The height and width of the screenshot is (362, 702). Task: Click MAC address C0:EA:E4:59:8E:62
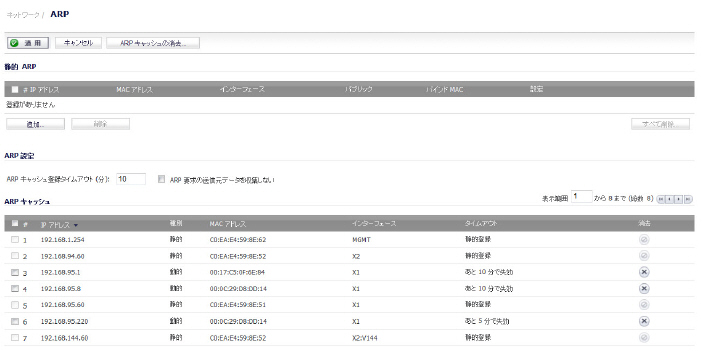pos(238,240)
